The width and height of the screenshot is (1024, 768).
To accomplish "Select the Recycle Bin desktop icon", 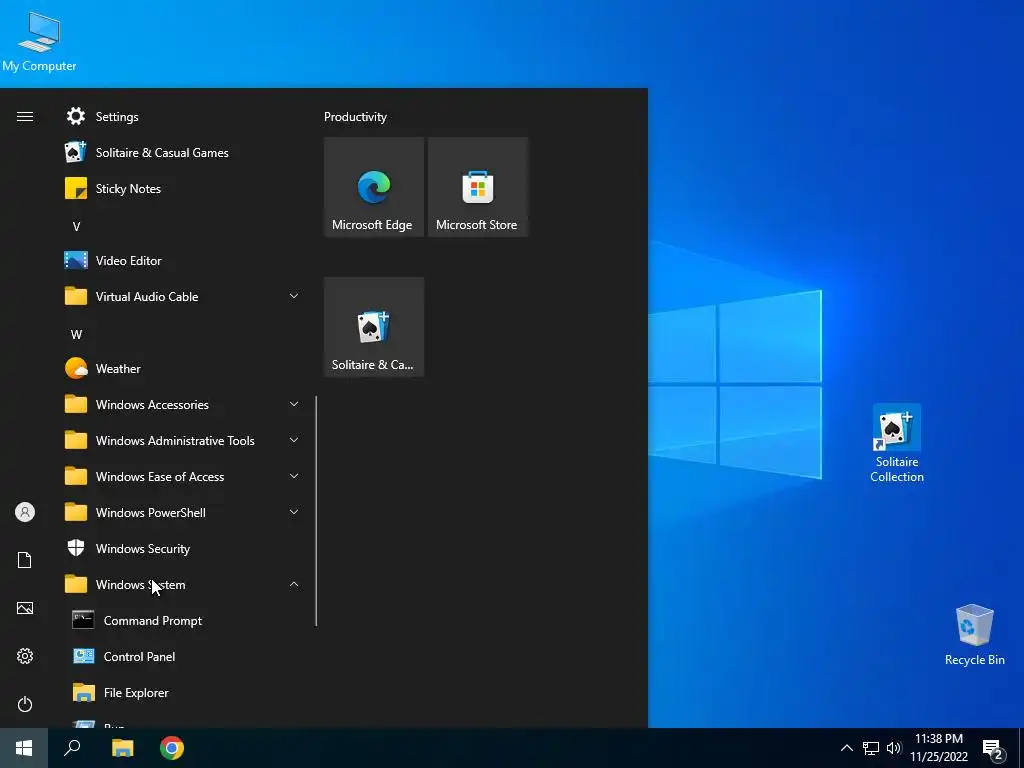I will point(974,635).
